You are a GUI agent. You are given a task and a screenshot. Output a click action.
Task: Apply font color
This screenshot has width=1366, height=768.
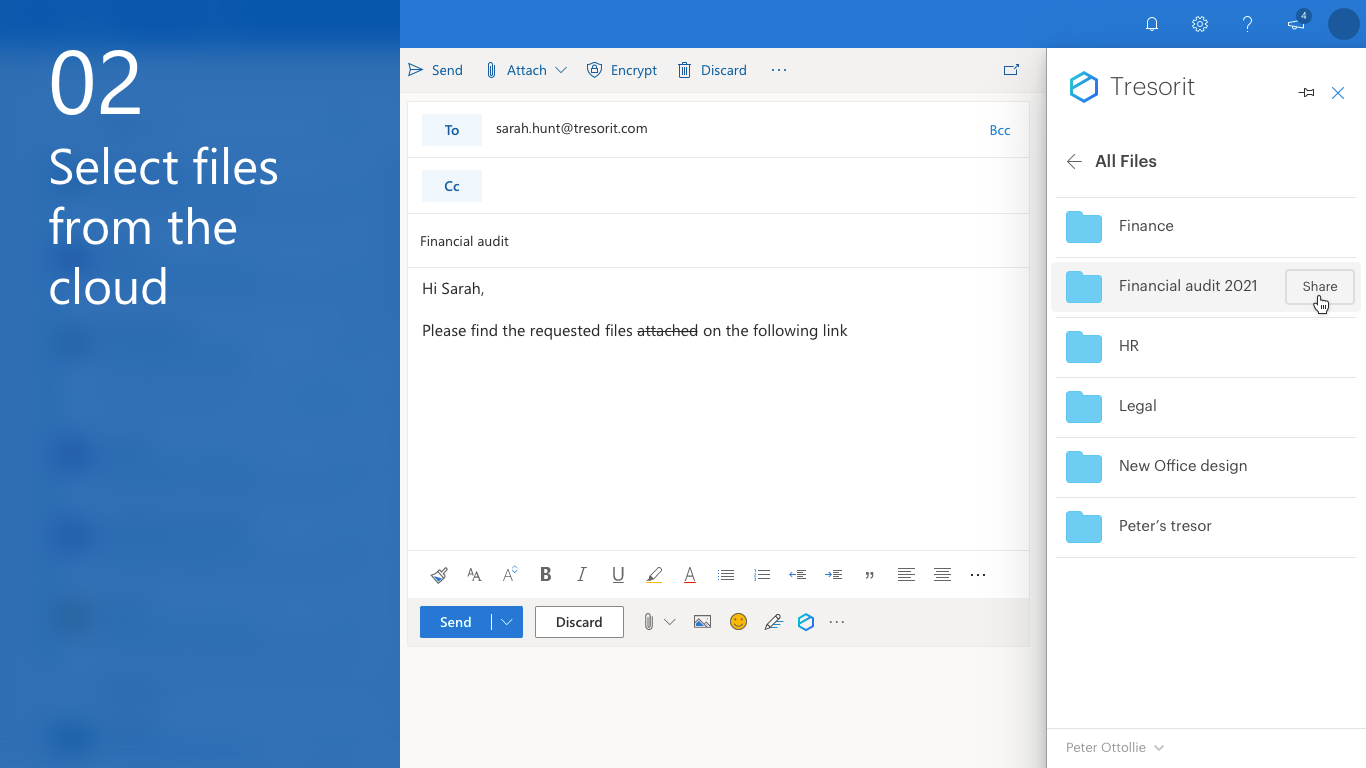click(x=690, y=575)
